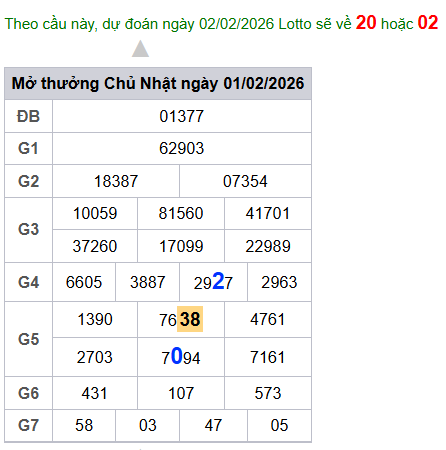
Task: Select G3 number 10059
Action: pyautogui.click(x=95, y=213)
